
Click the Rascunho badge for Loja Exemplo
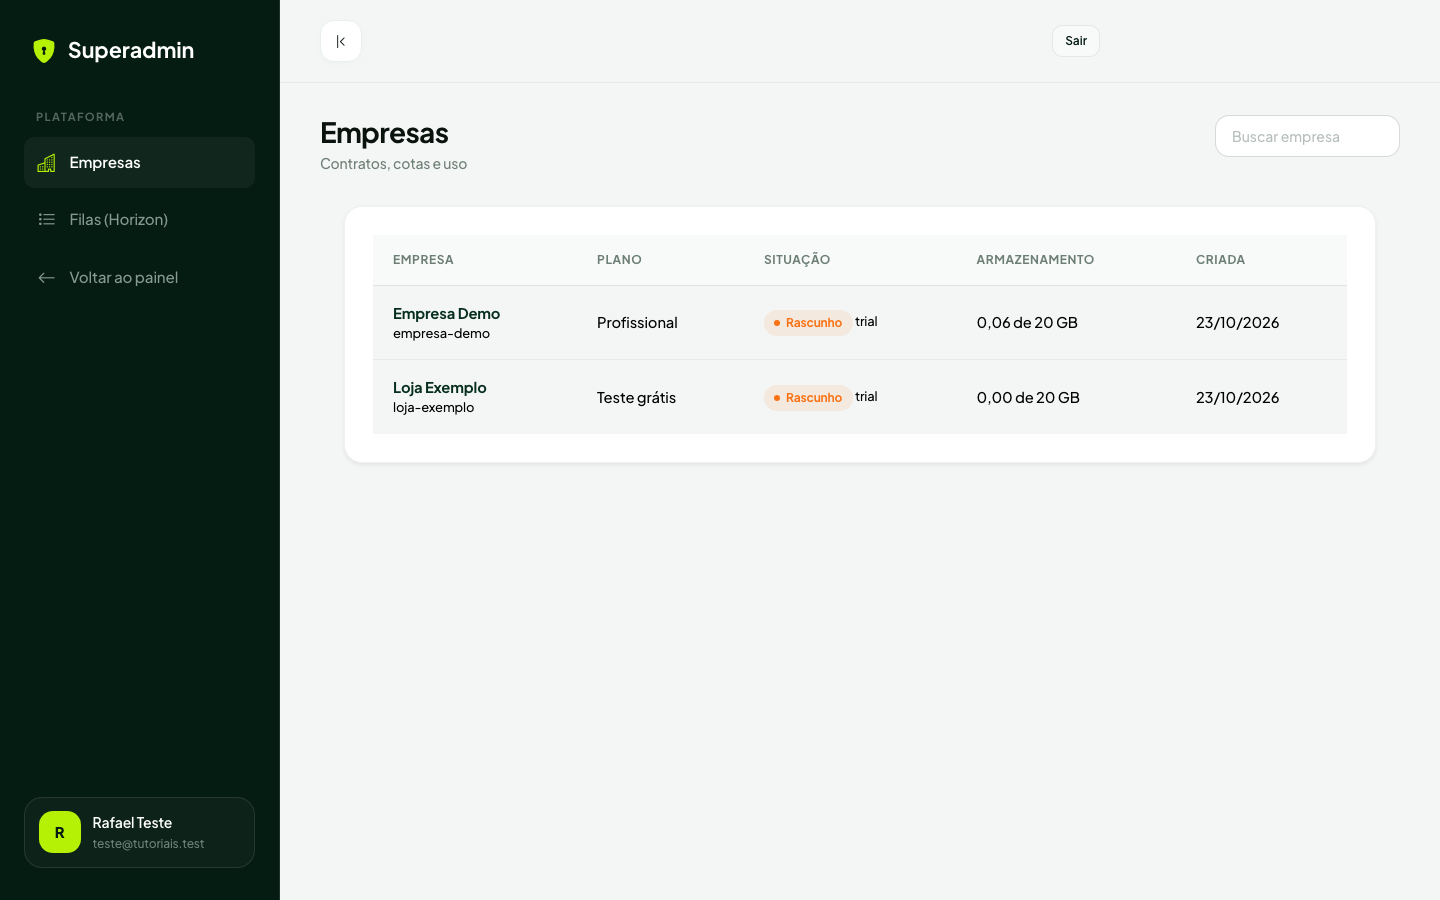click(x=808, y=398)
